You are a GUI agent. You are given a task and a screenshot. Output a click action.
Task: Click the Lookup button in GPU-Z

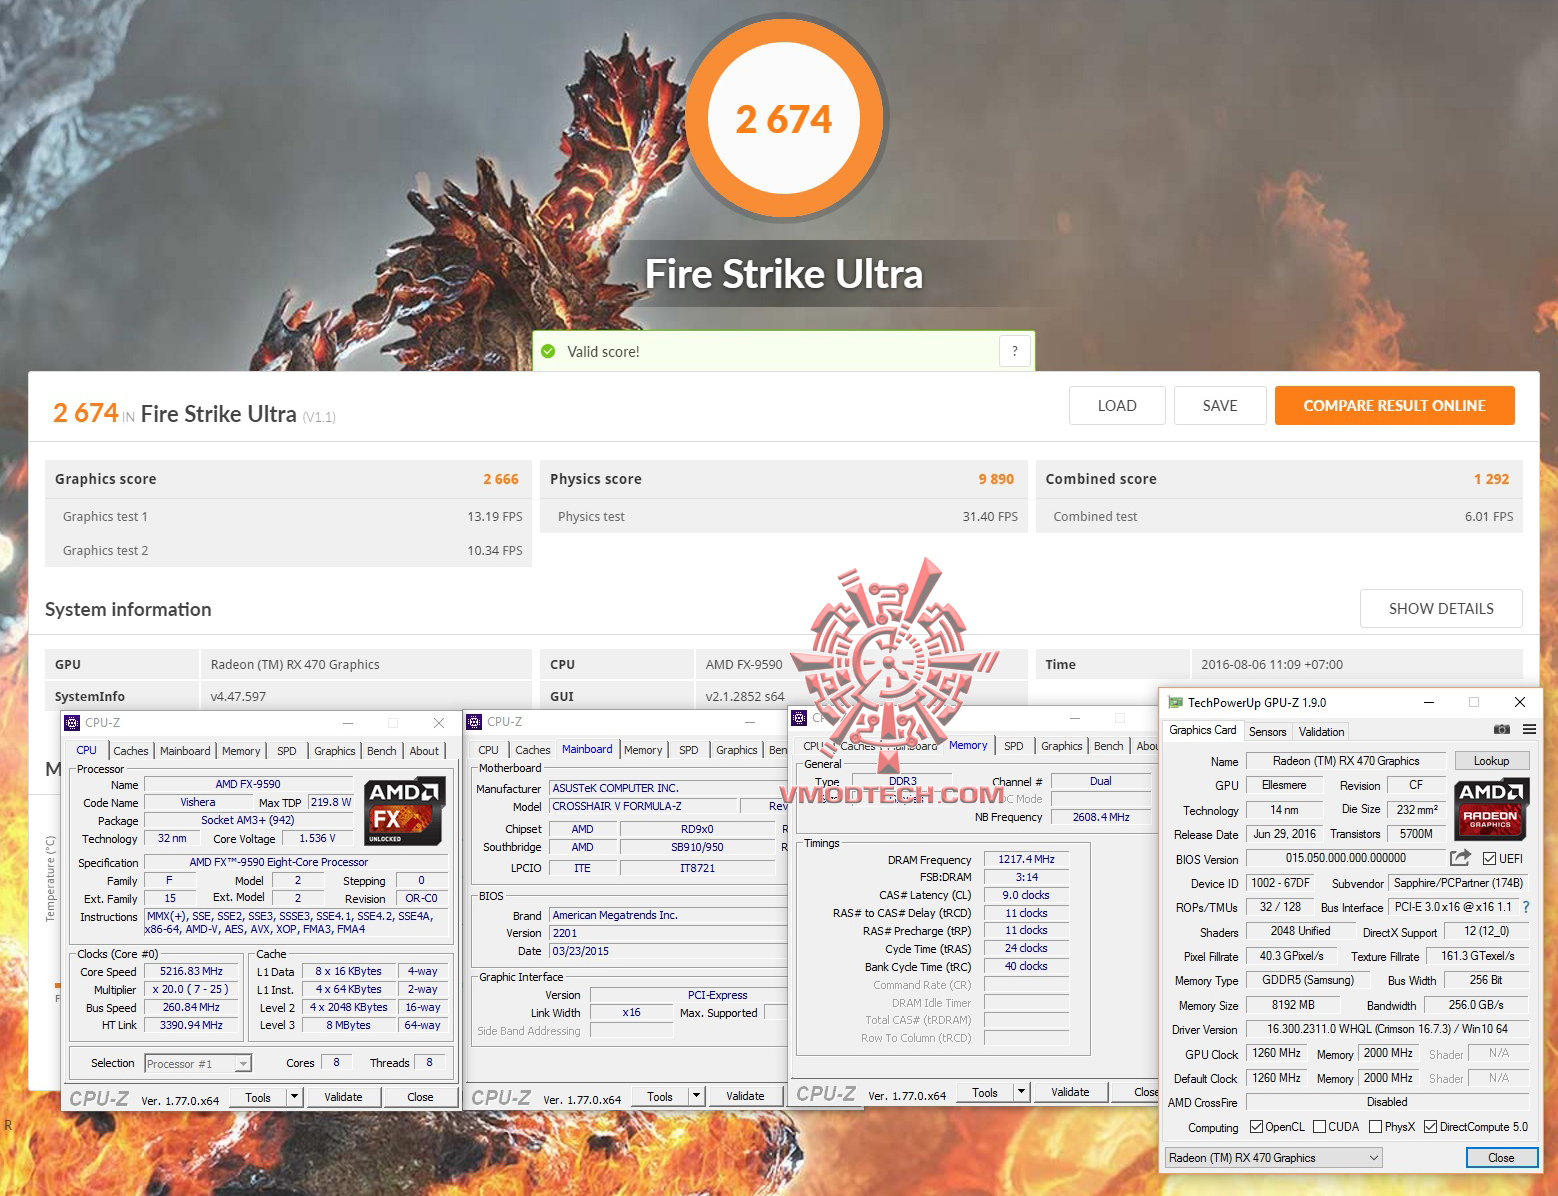tap(1492, 760)
